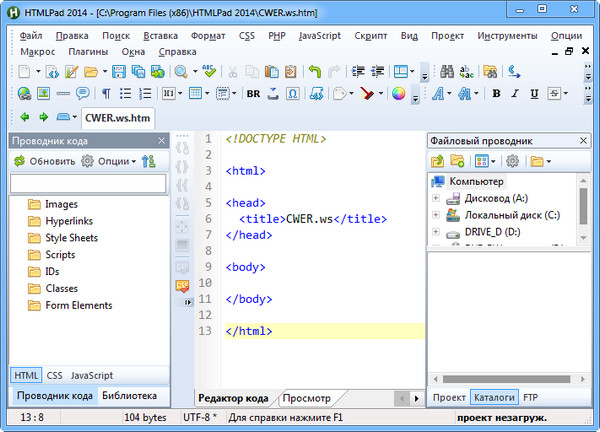Switch to the Просмотр tab

(x=306, y=398)
